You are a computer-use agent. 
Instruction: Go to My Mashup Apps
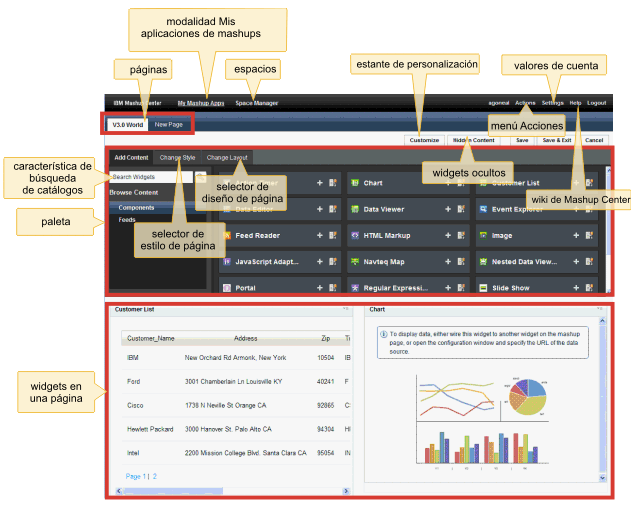(201, 103)
